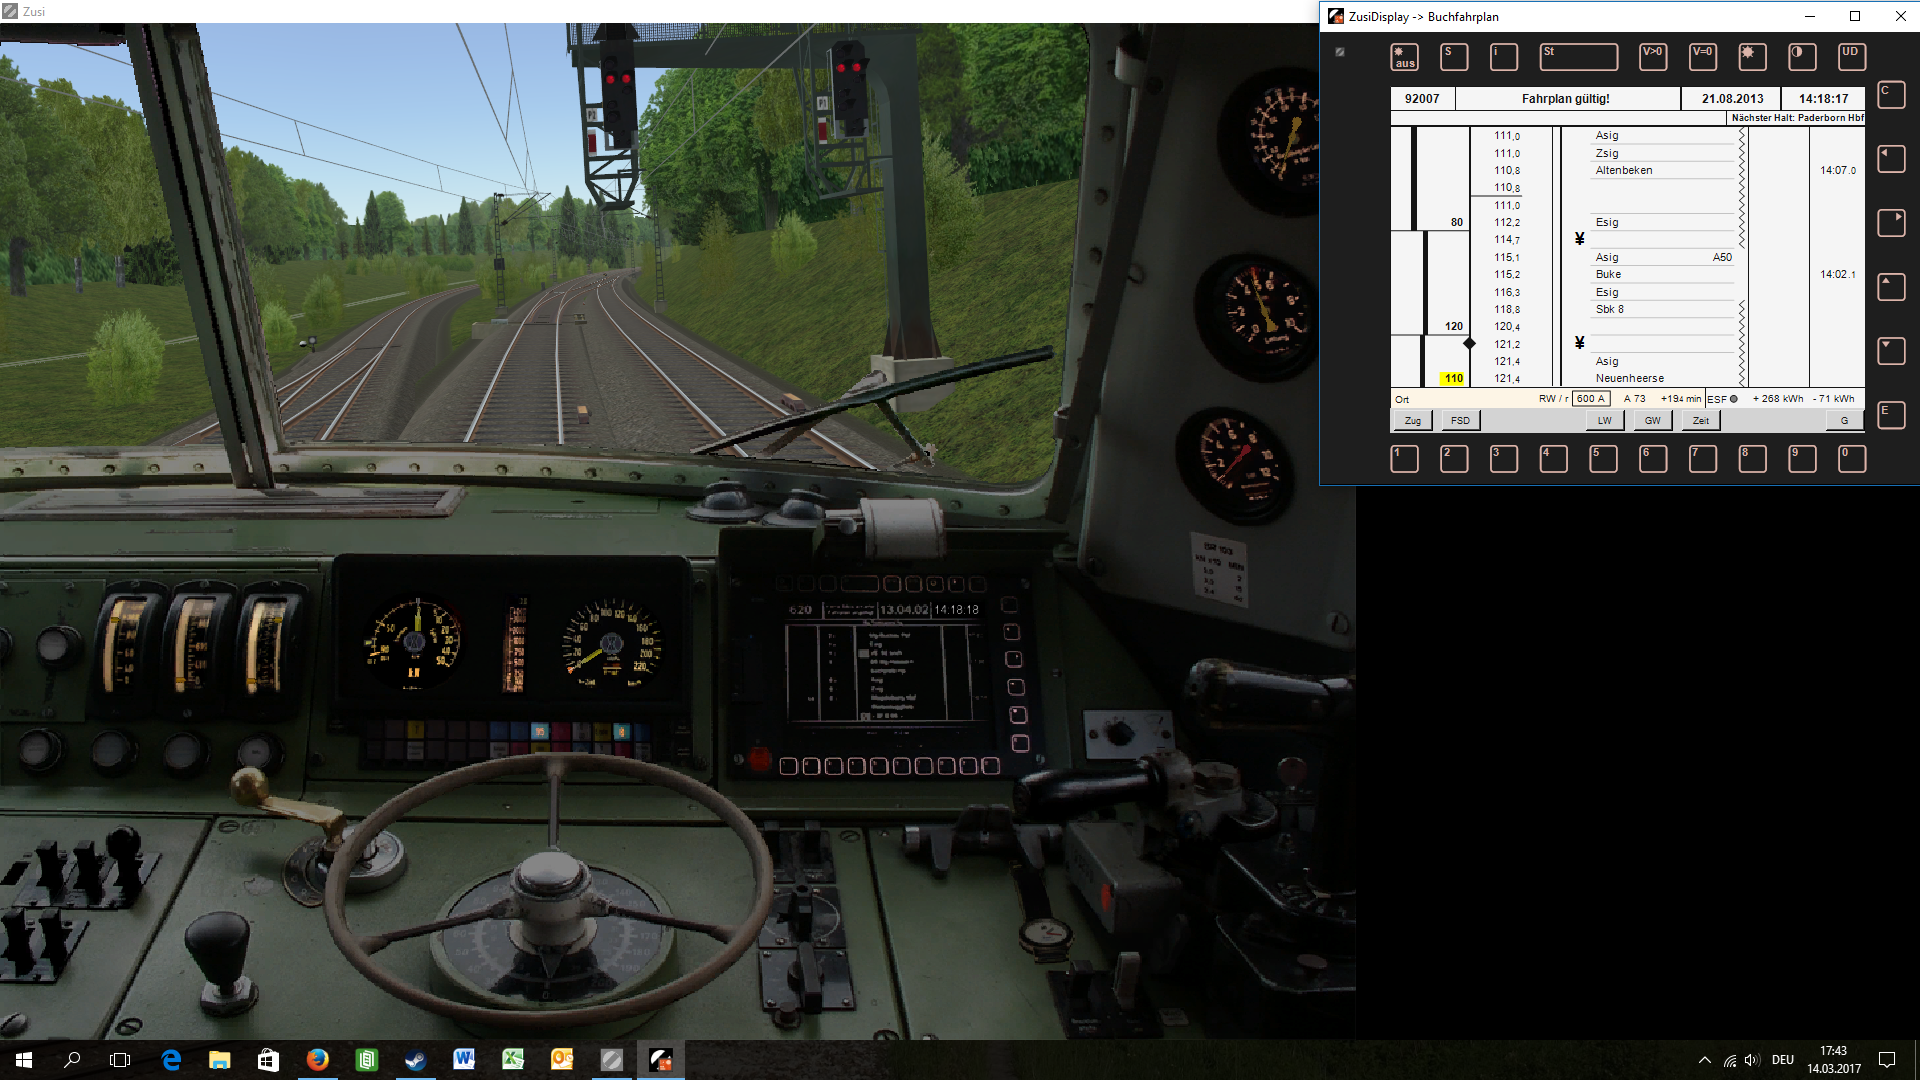This screenshot has width=1920, height=1080.
Task: Click the Zeit button
Action: (x=1700, y=421)
